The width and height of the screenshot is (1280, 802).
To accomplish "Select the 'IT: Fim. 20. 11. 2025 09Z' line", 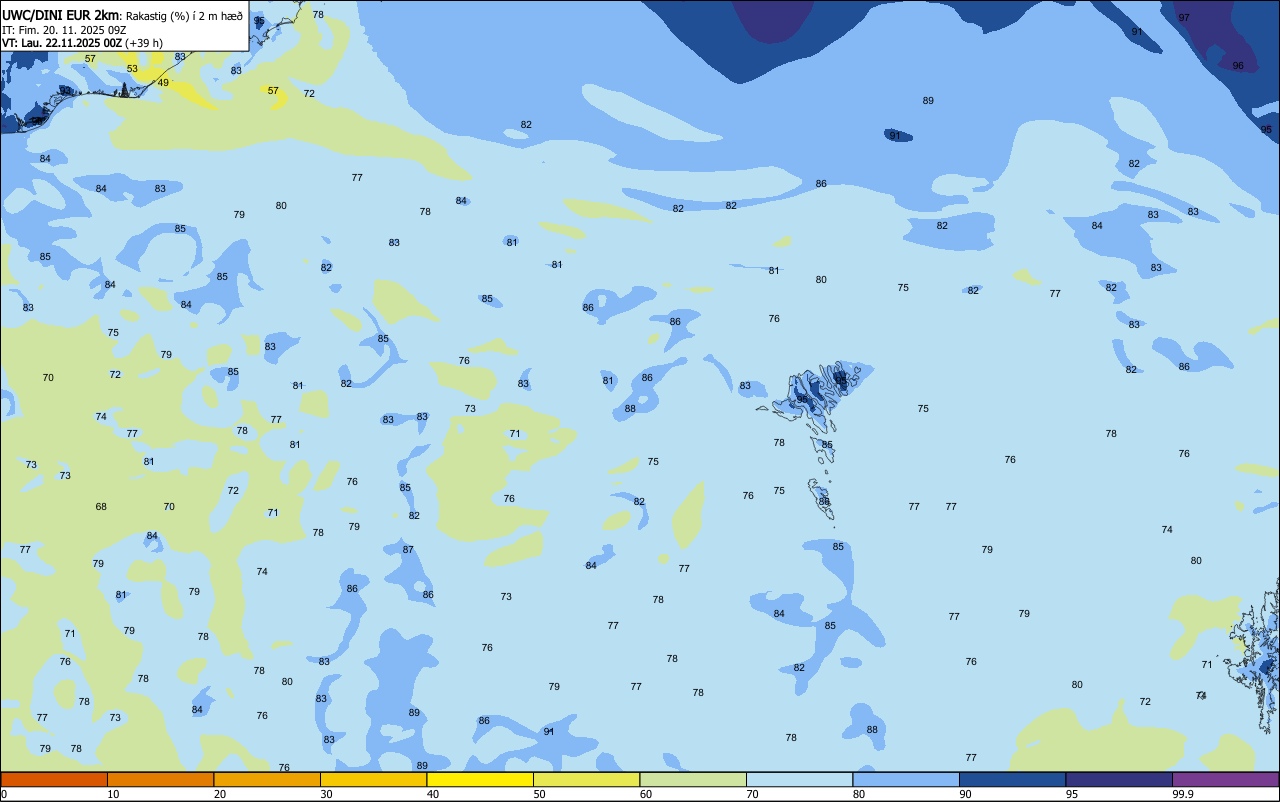I will click(x=65, y=30).
